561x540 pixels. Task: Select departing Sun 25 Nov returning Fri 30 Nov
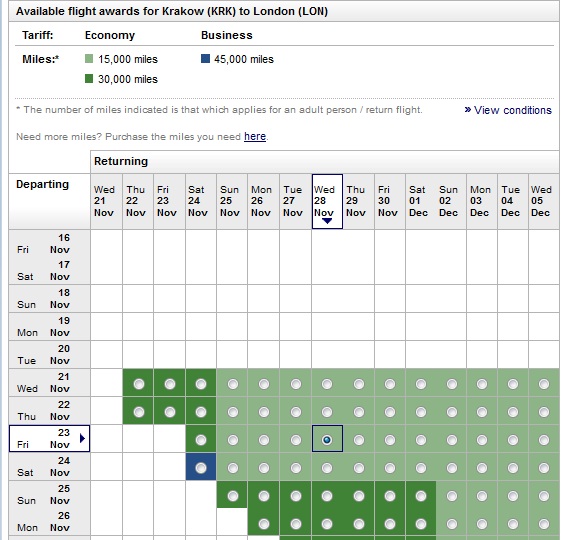pyautogui.click(x=390, y=496)
